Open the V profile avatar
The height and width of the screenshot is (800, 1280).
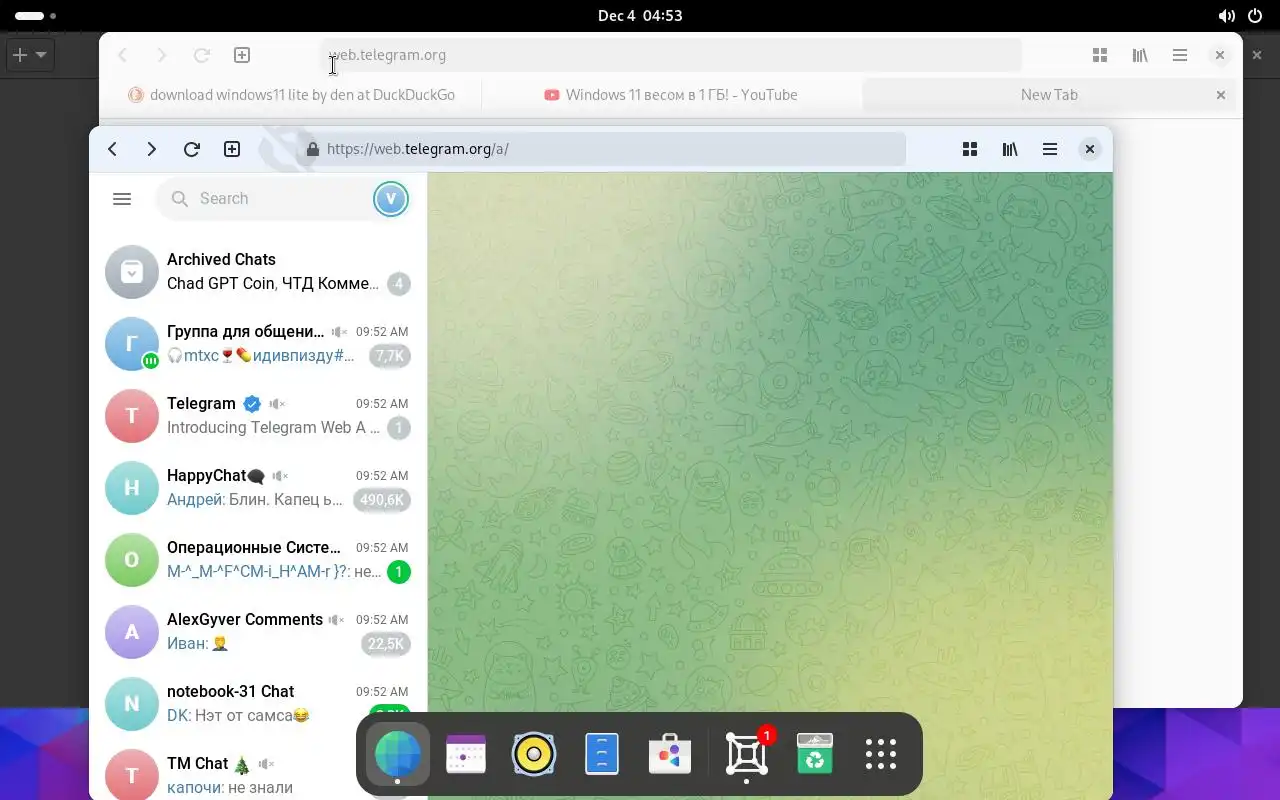click(x=391, y=199)
